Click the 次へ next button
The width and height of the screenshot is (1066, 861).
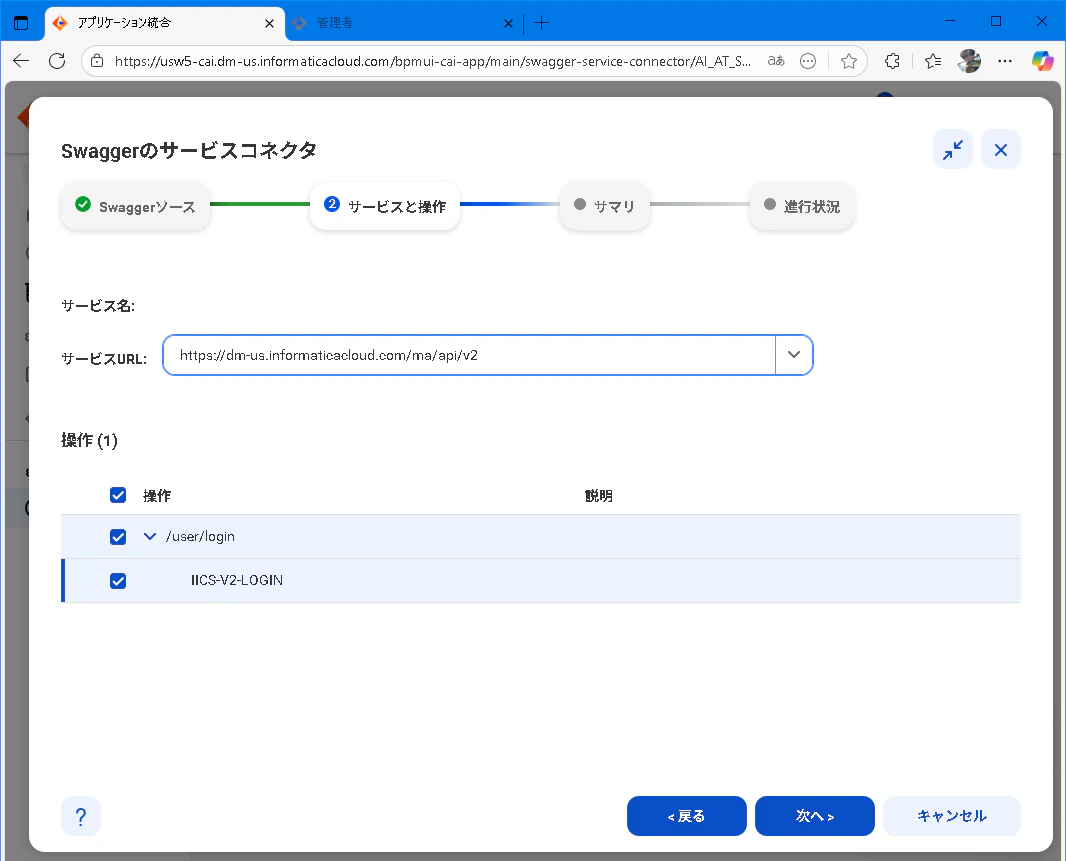click(x=814, y=816)
